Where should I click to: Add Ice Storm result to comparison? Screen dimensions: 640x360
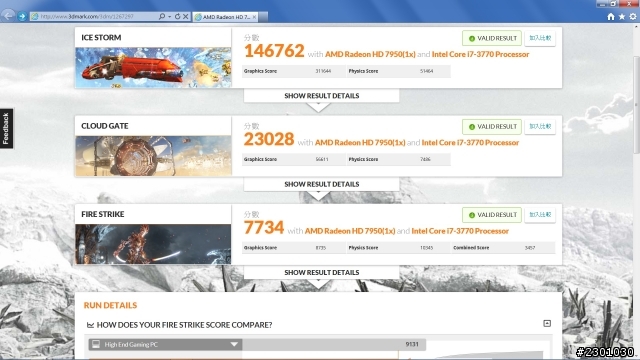tap(540, 38)
